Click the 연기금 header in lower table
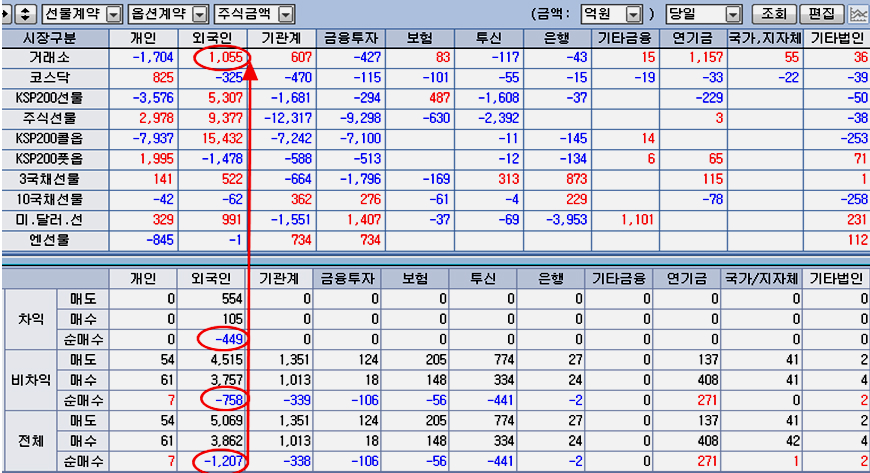This screenshot has height=473, width=870. click(685, 278)
